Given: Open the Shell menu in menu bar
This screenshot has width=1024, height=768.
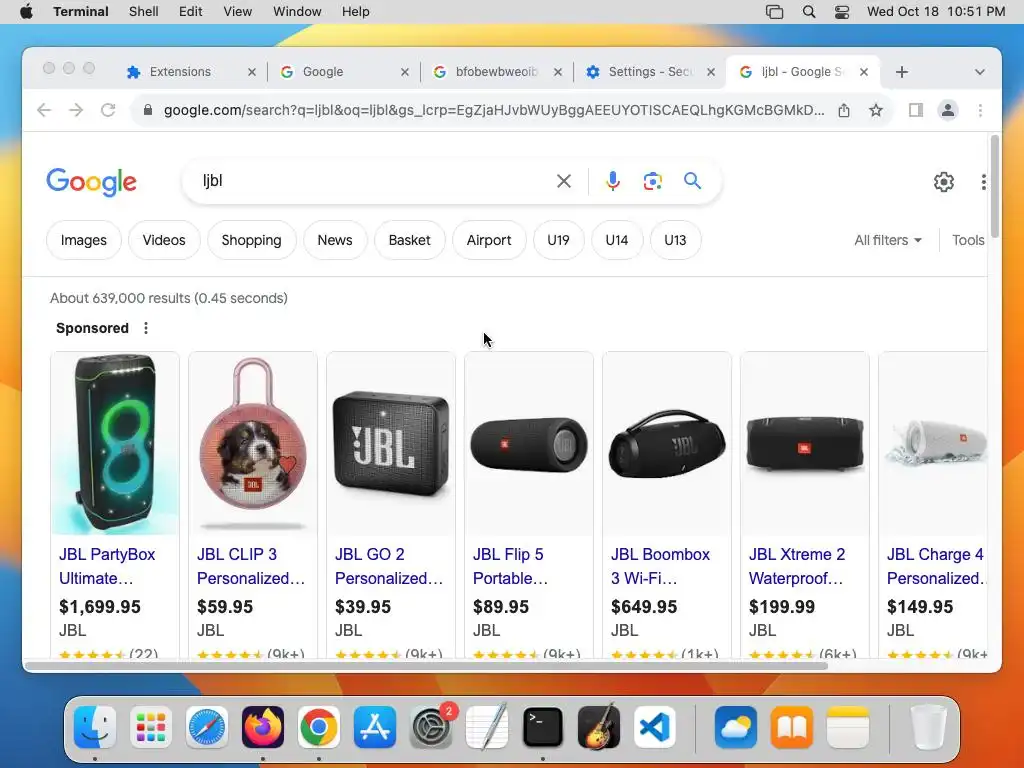Looking at the screenshot, I should [x=143, y=12].
